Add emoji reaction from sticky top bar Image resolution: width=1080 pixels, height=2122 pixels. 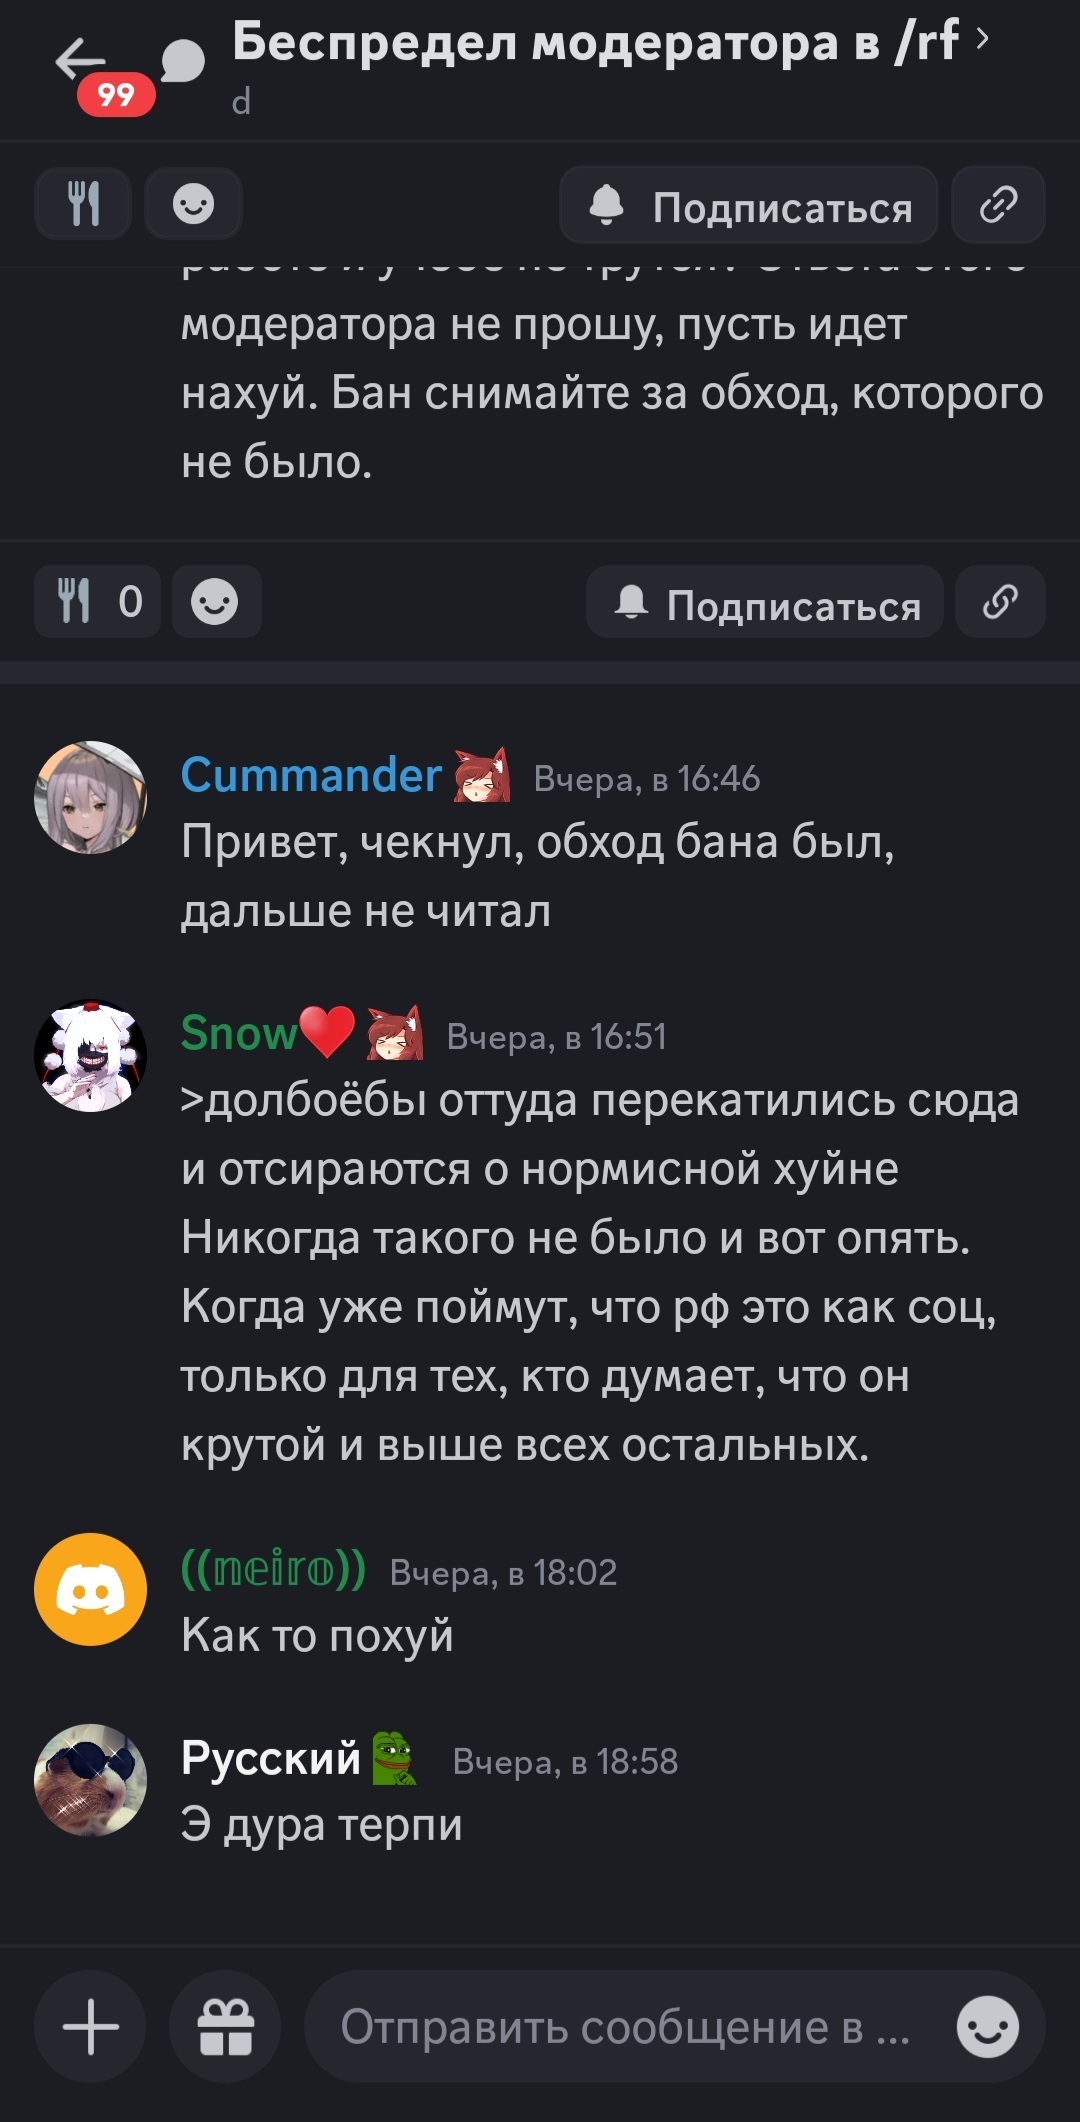pyautogui.click(x=193, y=204)
